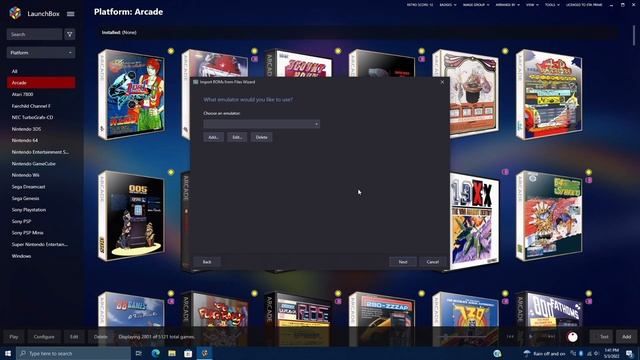Open the LaunchBox hamburger menu
640x360 pixels.
(71, 14)
